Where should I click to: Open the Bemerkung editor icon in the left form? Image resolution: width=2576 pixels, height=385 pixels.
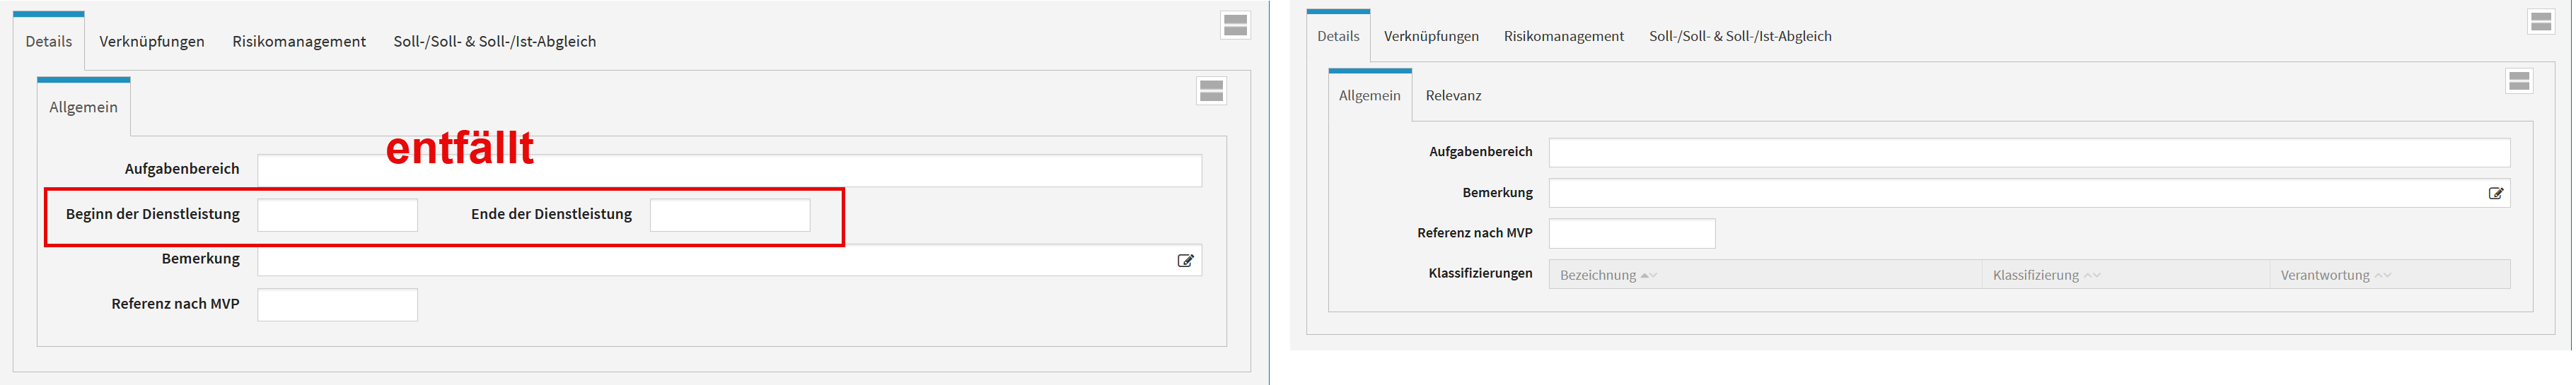point(1185,261)
